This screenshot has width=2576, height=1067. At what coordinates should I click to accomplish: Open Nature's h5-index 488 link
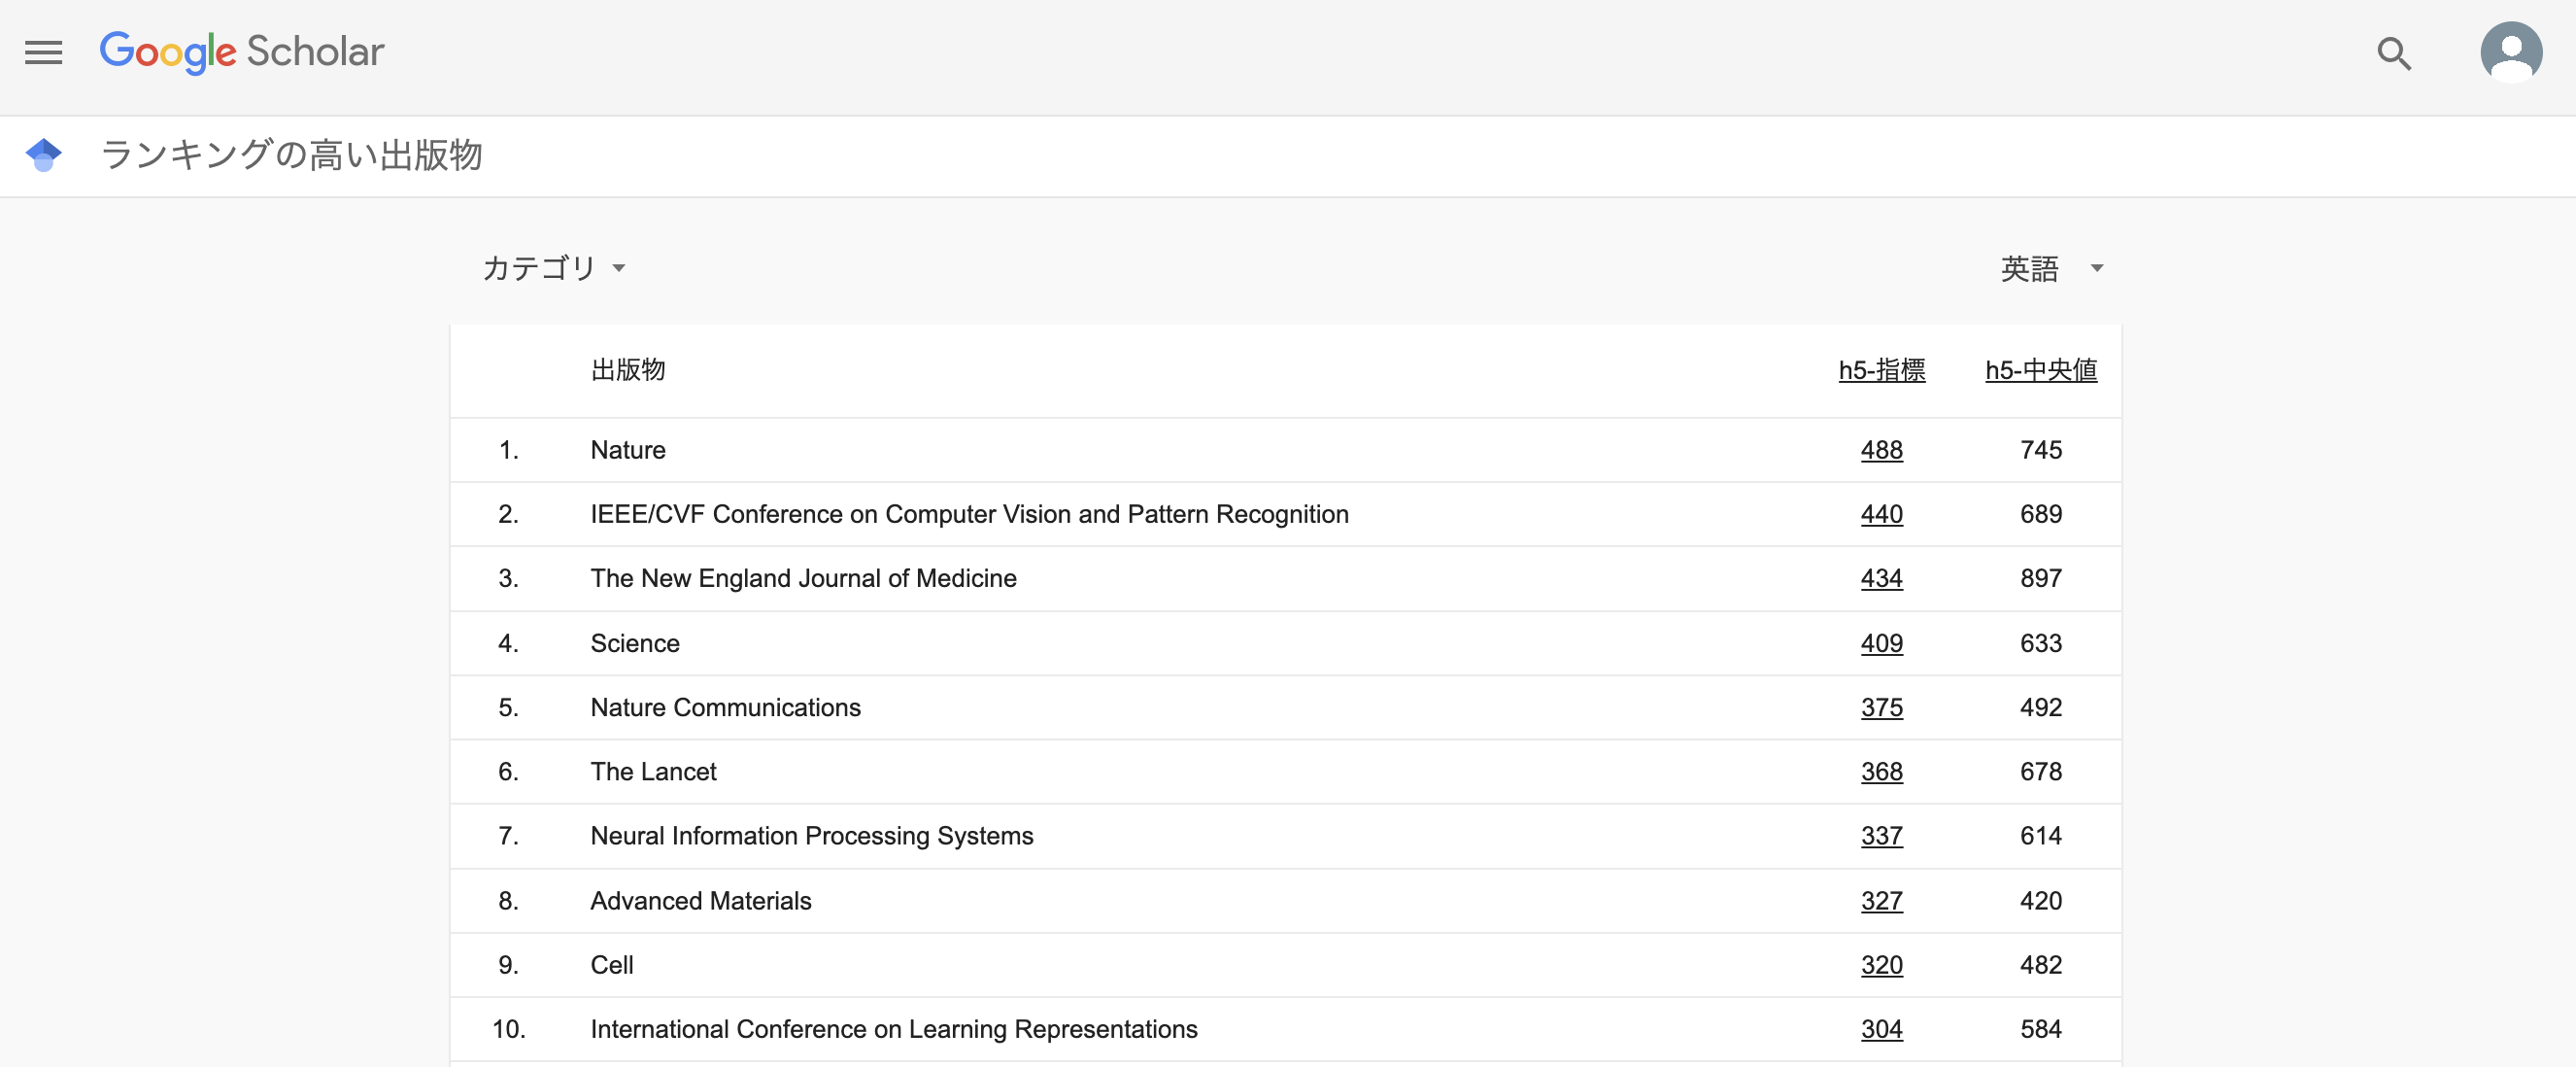tap(1881, 450)
